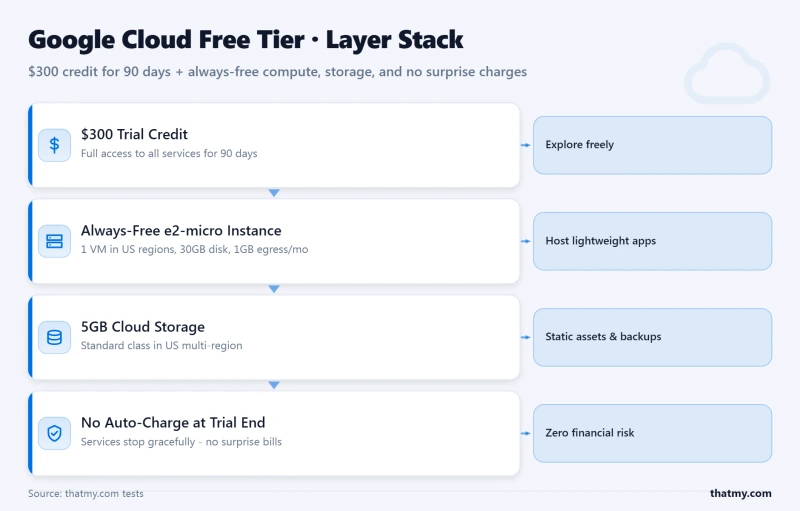Image resolution: width=800 pixels, height=511 pixels.
Task: Open the bold thatmy.com brand link
Action: [x=740, y=494]
